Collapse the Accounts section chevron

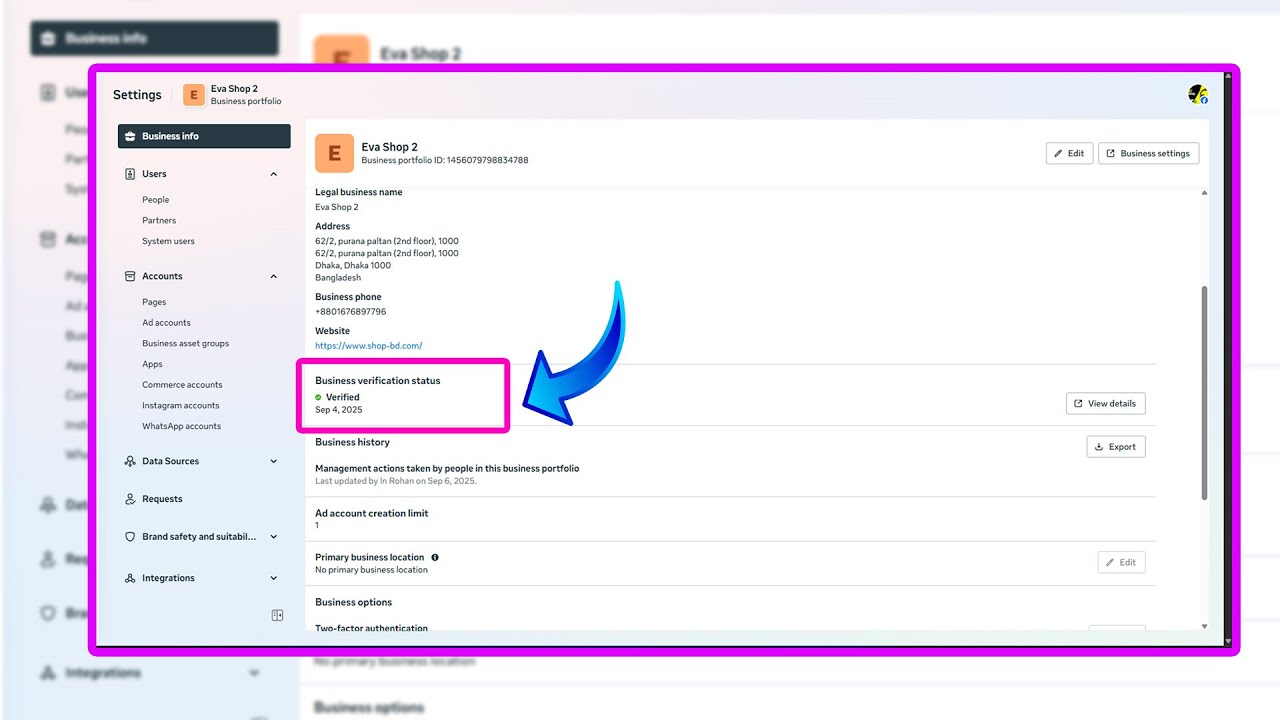click(x=274, y=276)
